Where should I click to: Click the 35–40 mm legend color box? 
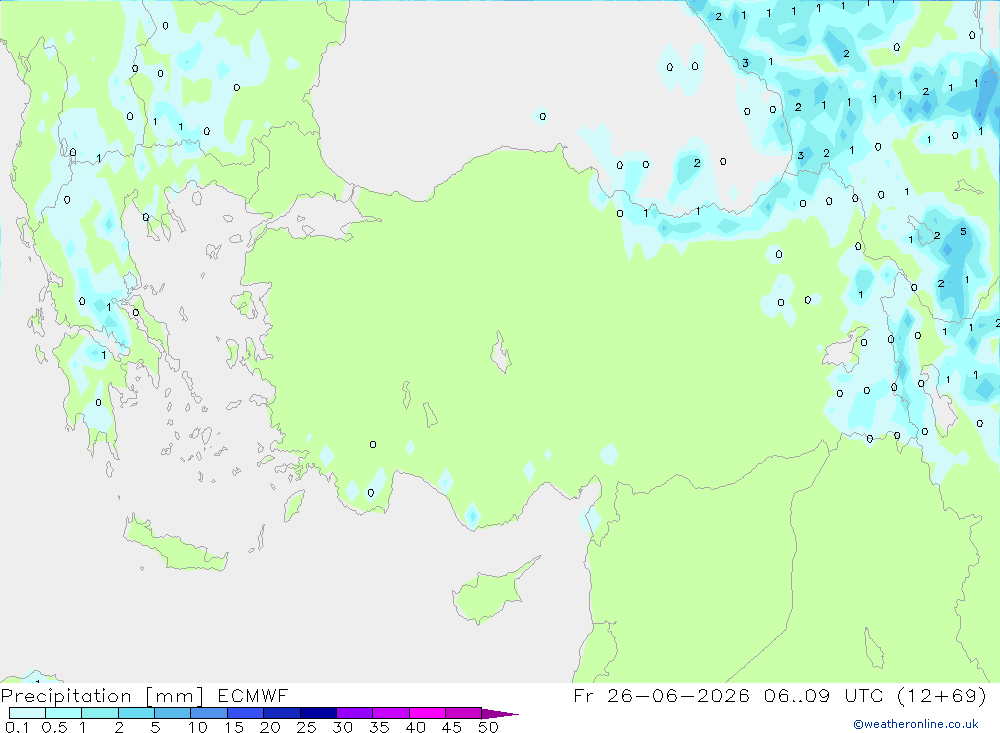tap(390, 713)
